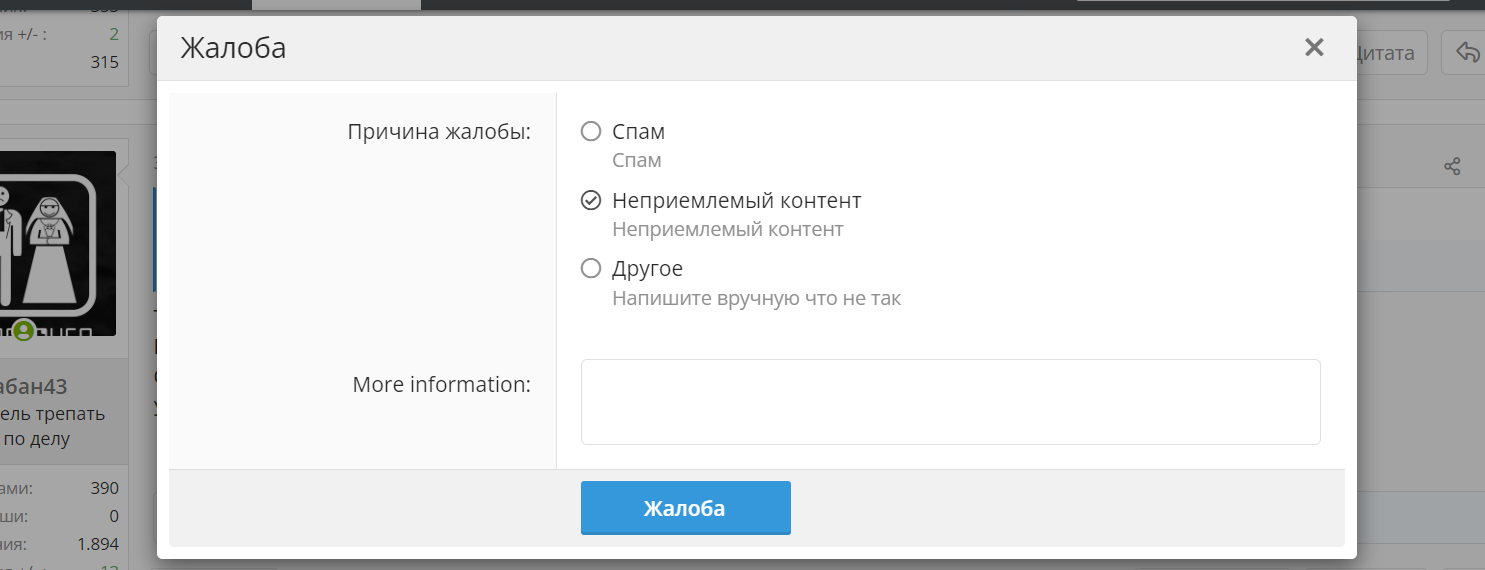
Task: Click the Причина жалобы: label
Action: pos(440,132)
